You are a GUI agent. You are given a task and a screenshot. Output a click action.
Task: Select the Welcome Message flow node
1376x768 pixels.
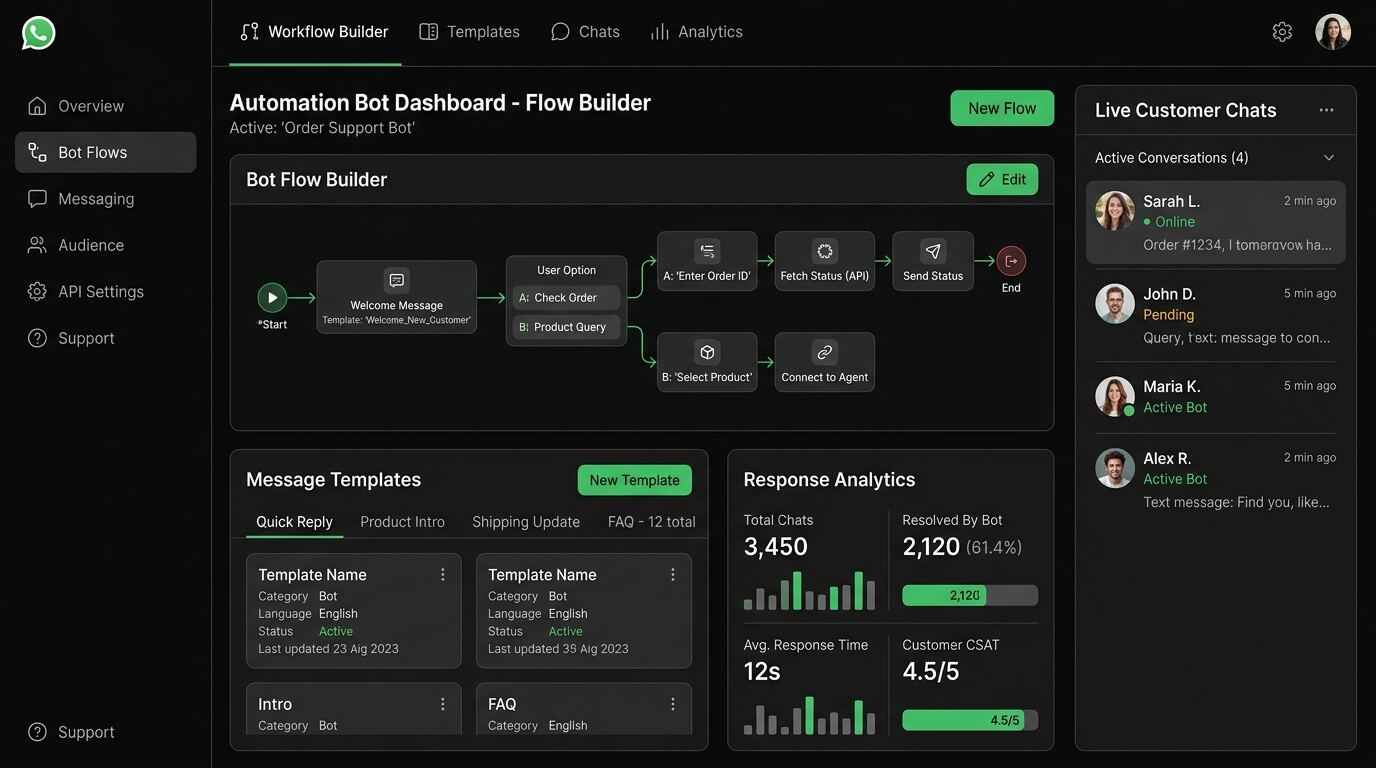[397, 297]
